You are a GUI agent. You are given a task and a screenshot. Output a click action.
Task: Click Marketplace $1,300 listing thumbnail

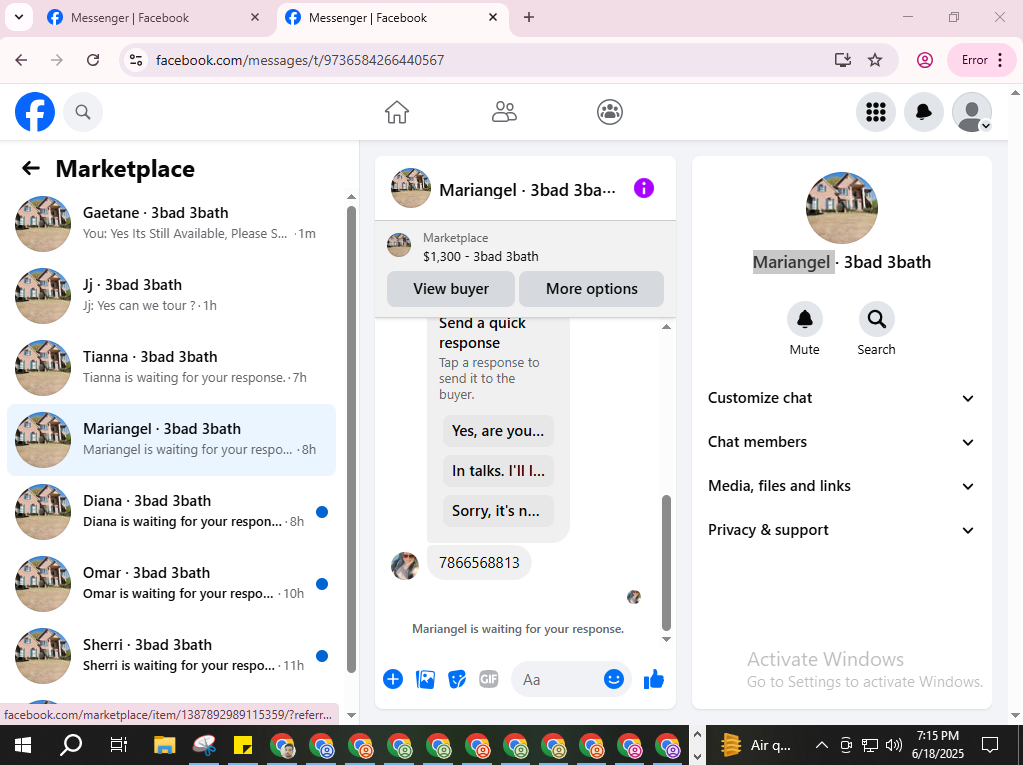399,245
